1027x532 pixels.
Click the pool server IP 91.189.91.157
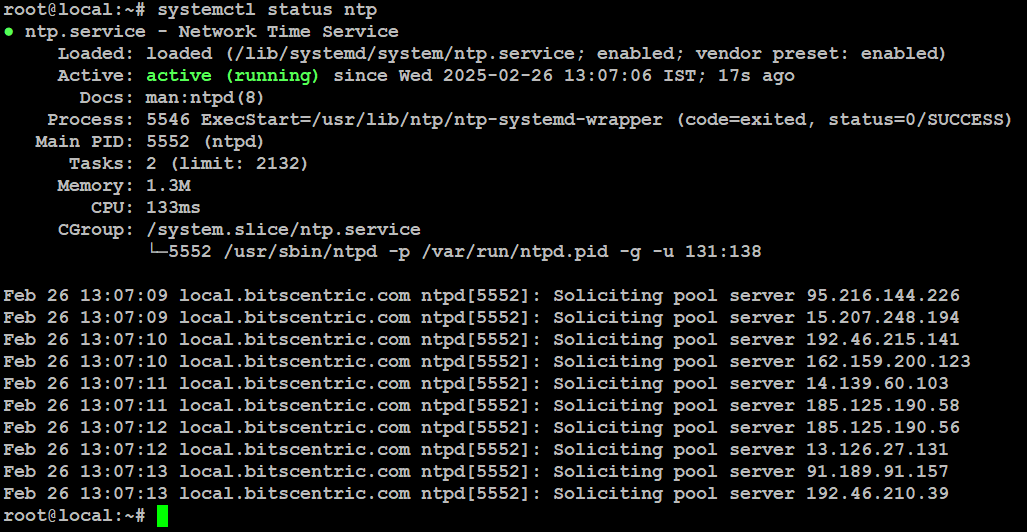coord(878,472)
